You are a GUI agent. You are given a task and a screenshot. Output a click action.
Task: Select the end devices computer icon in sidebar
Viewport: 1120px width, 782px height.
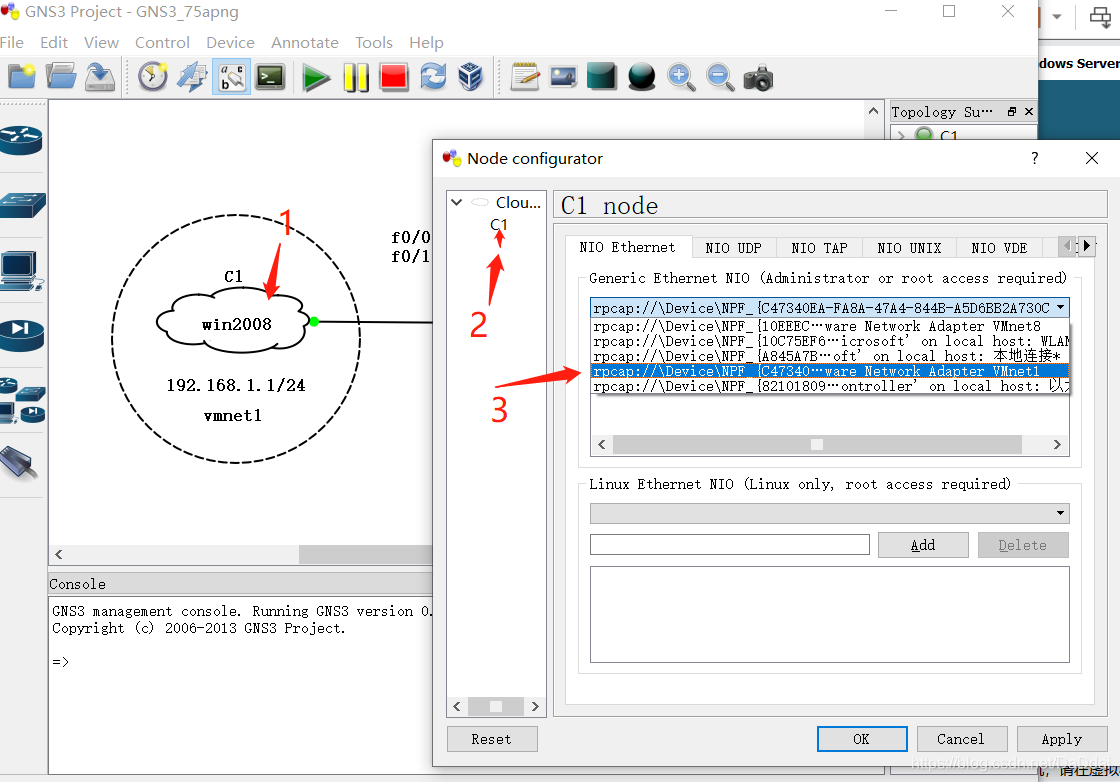tap(21, 271)
